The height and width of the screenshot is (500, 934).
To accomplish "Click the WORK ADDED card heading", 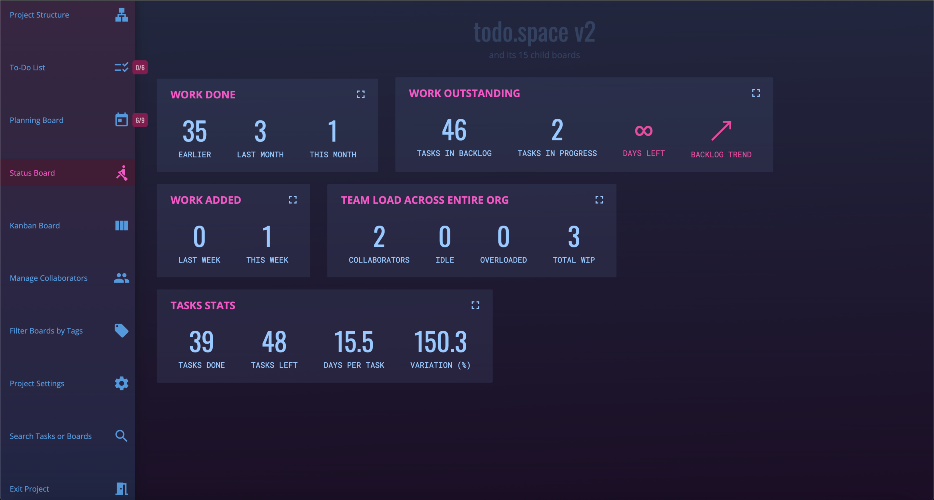I will (x=206, y=200).
